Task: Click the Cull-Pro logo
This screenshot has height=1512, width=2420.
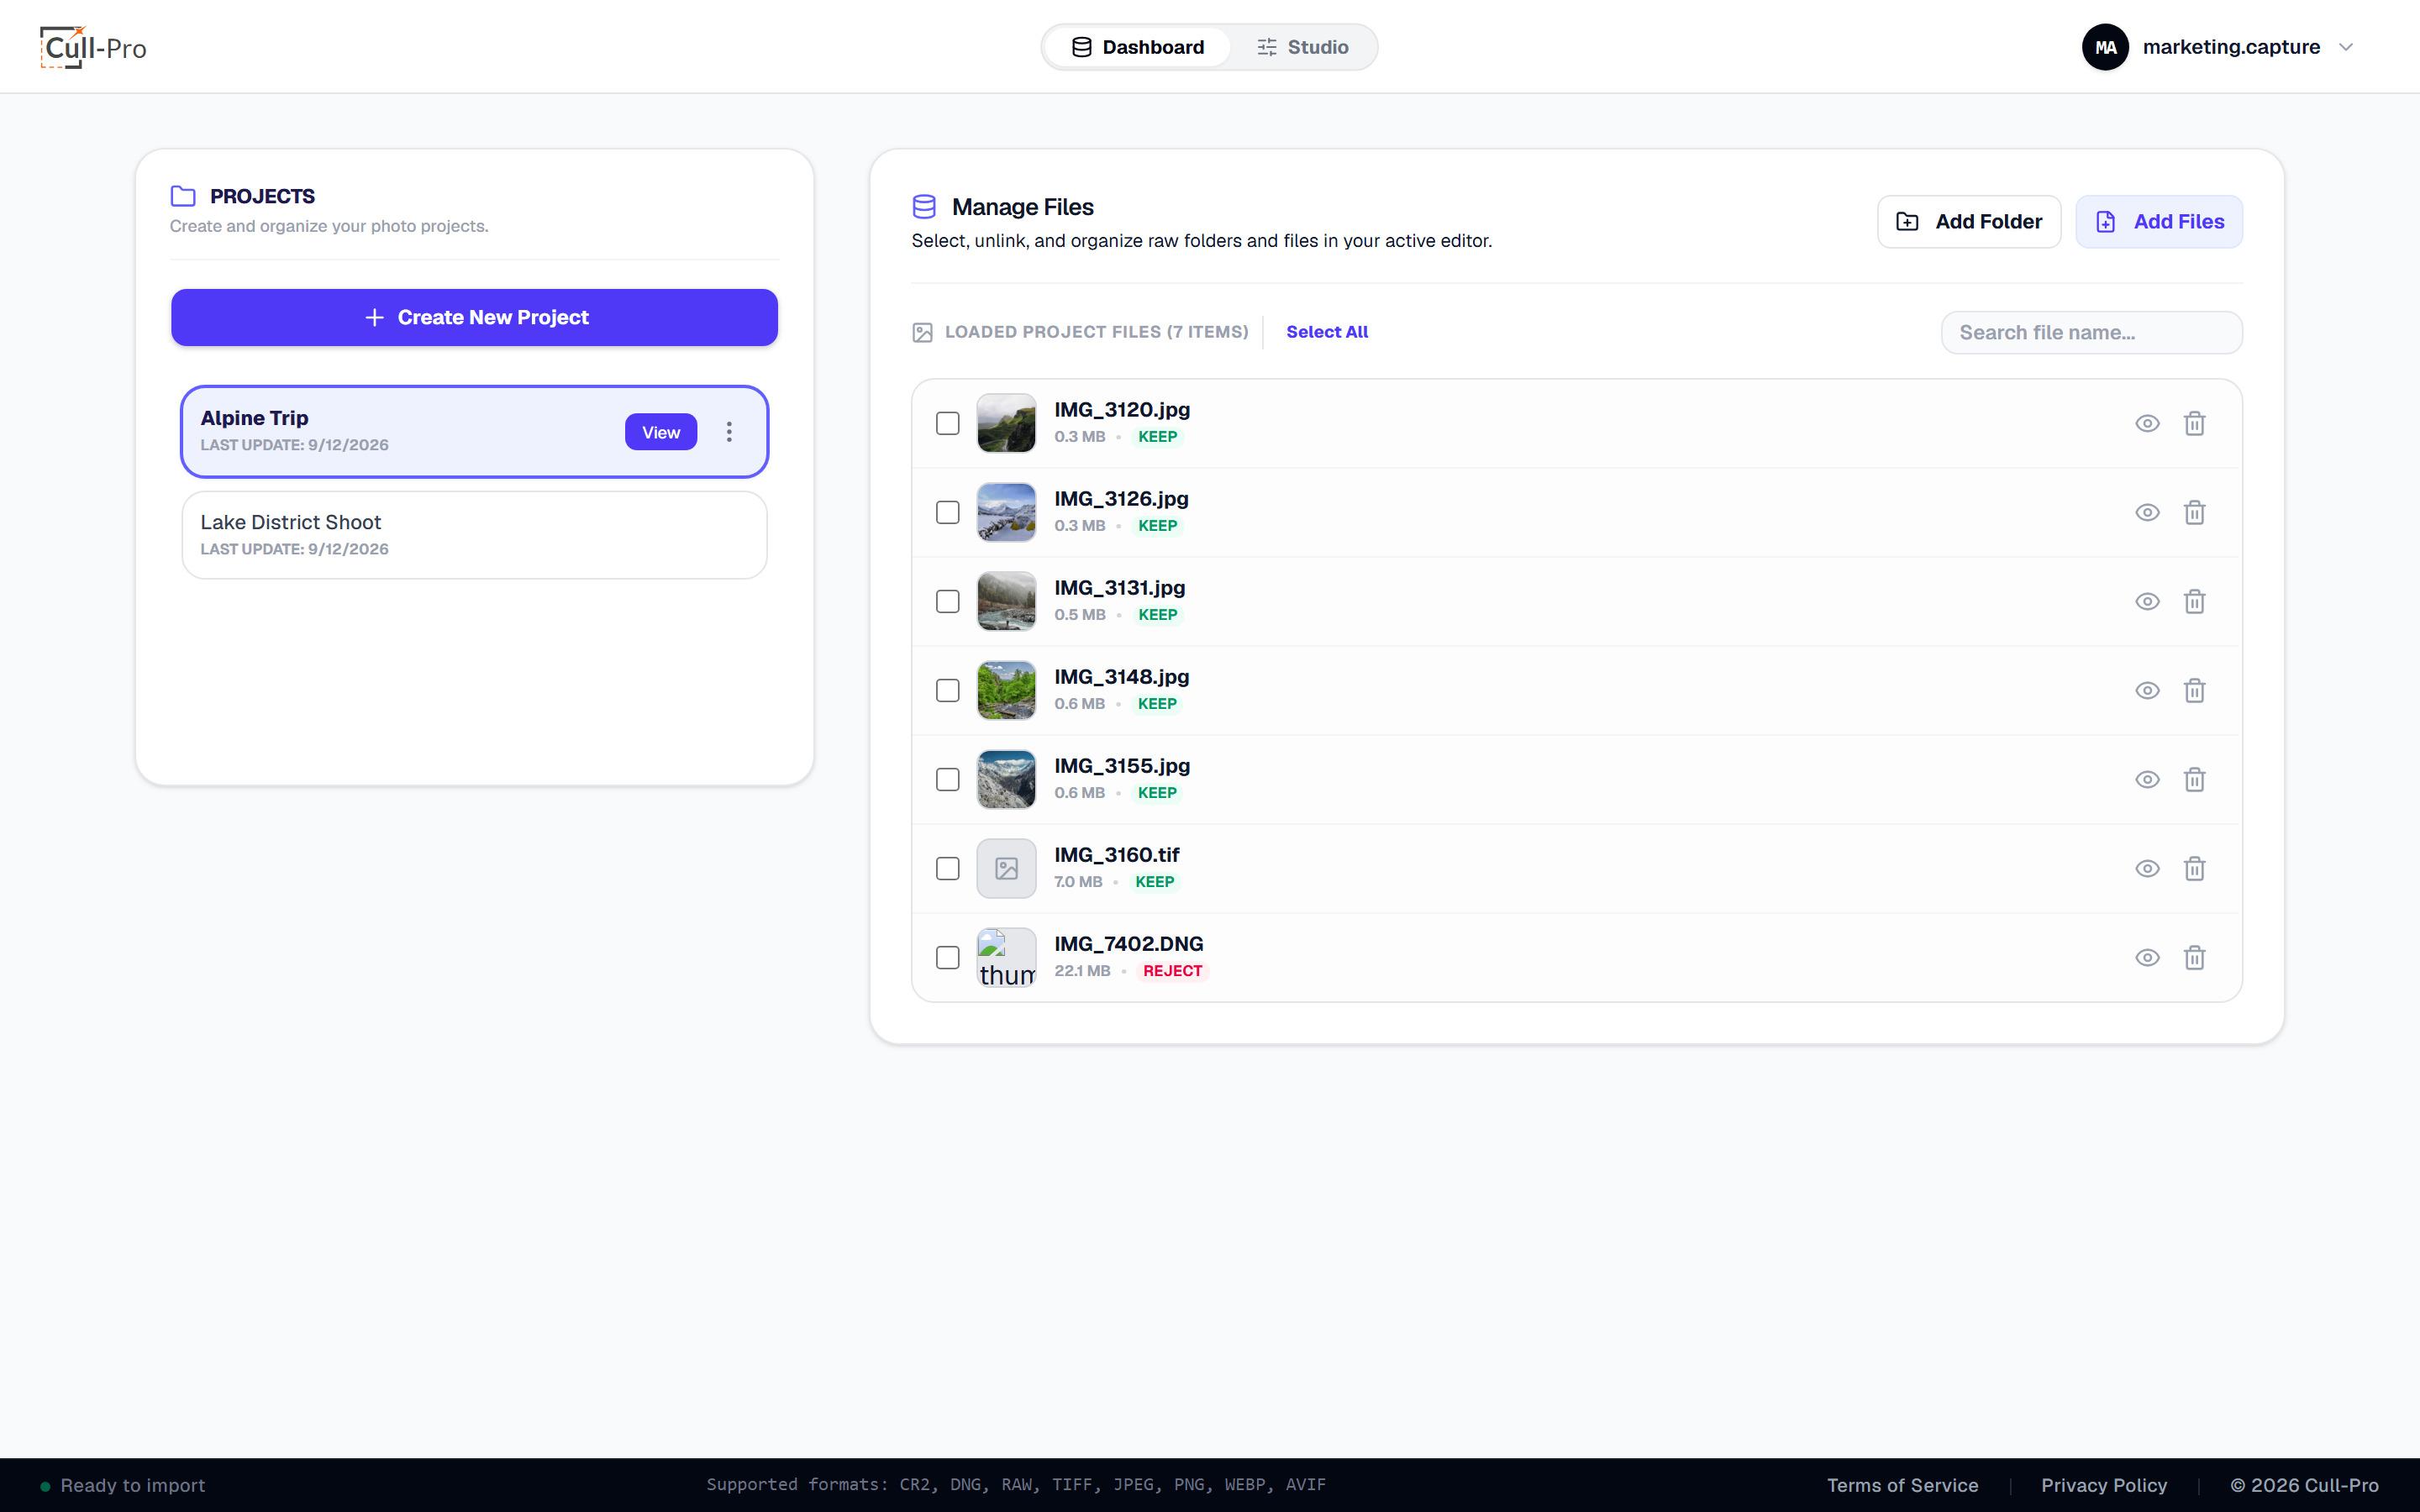Action: pos(93,47)
